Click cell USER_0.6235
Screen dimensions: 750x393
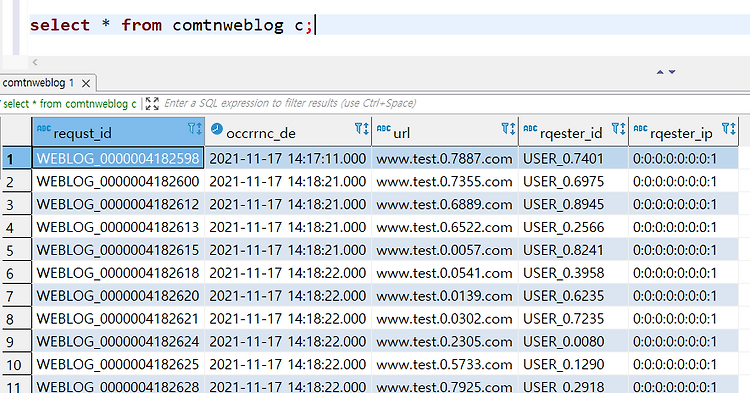(574, 296)
